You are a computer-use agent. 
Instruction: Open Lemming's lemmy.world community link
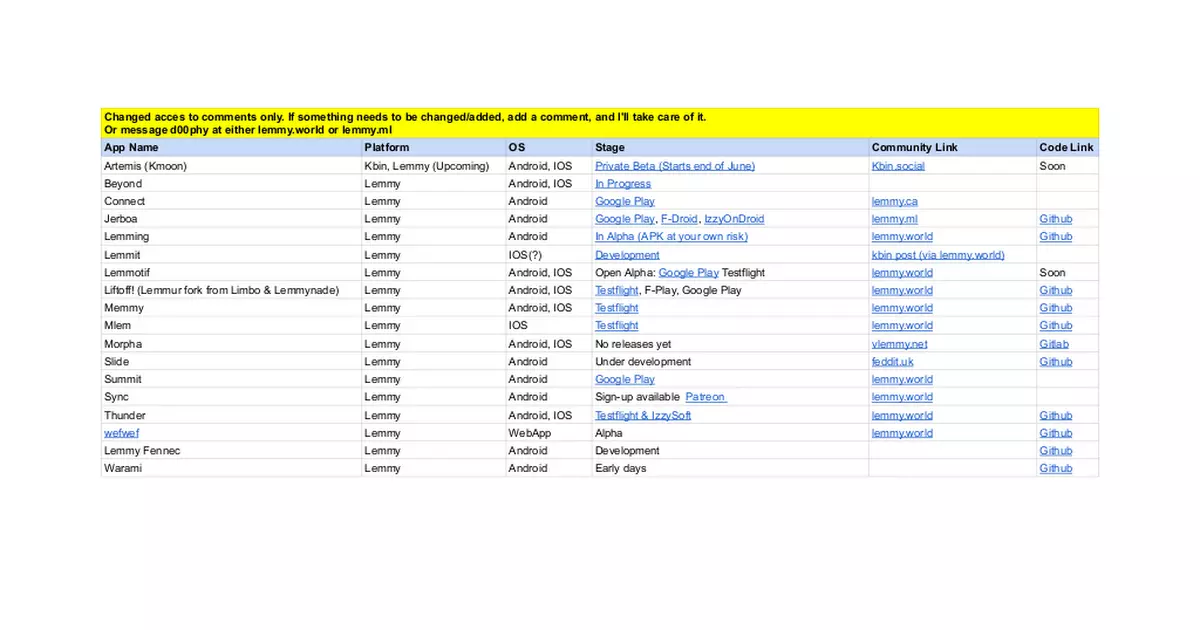coord(902,237)
